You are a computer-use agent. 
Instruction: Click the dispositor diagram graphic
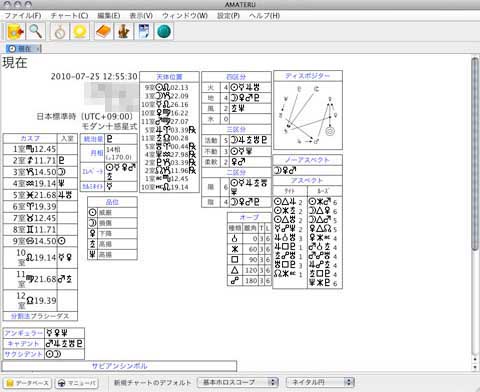click(x=308, y=115)
